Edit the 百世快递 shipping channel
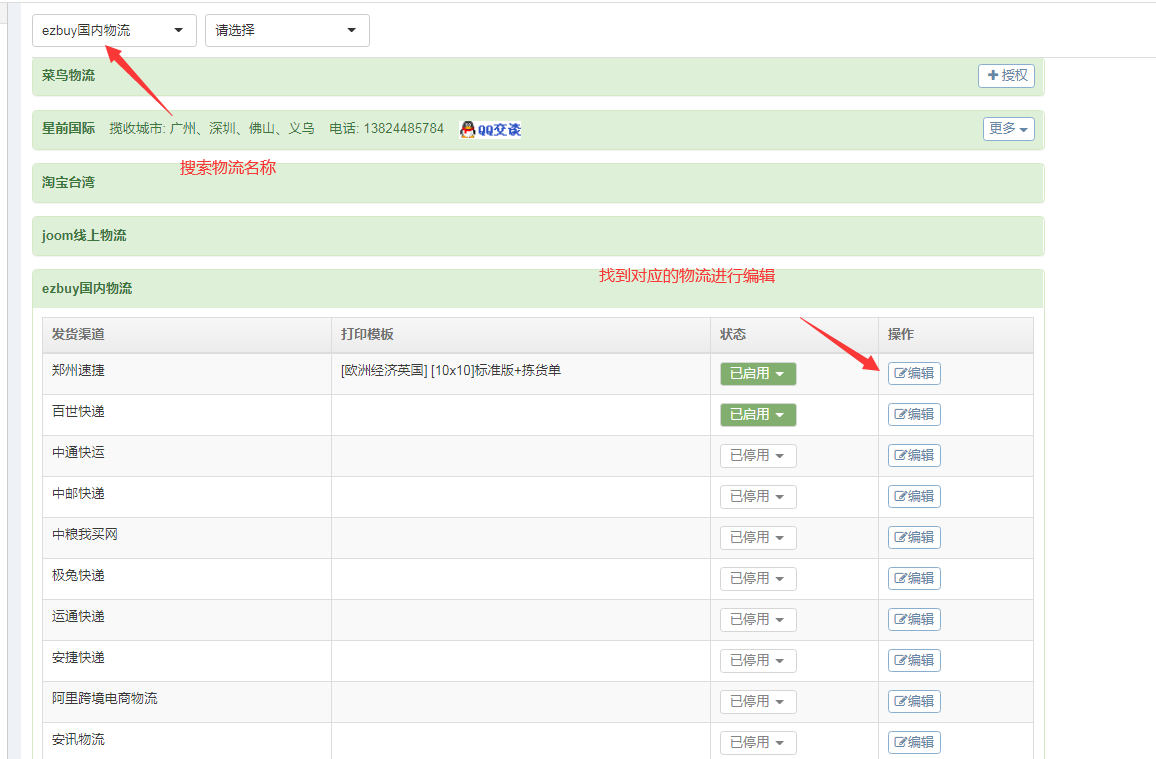The image size is (1156, 759). pyautogui.click(x=914, y=414)
